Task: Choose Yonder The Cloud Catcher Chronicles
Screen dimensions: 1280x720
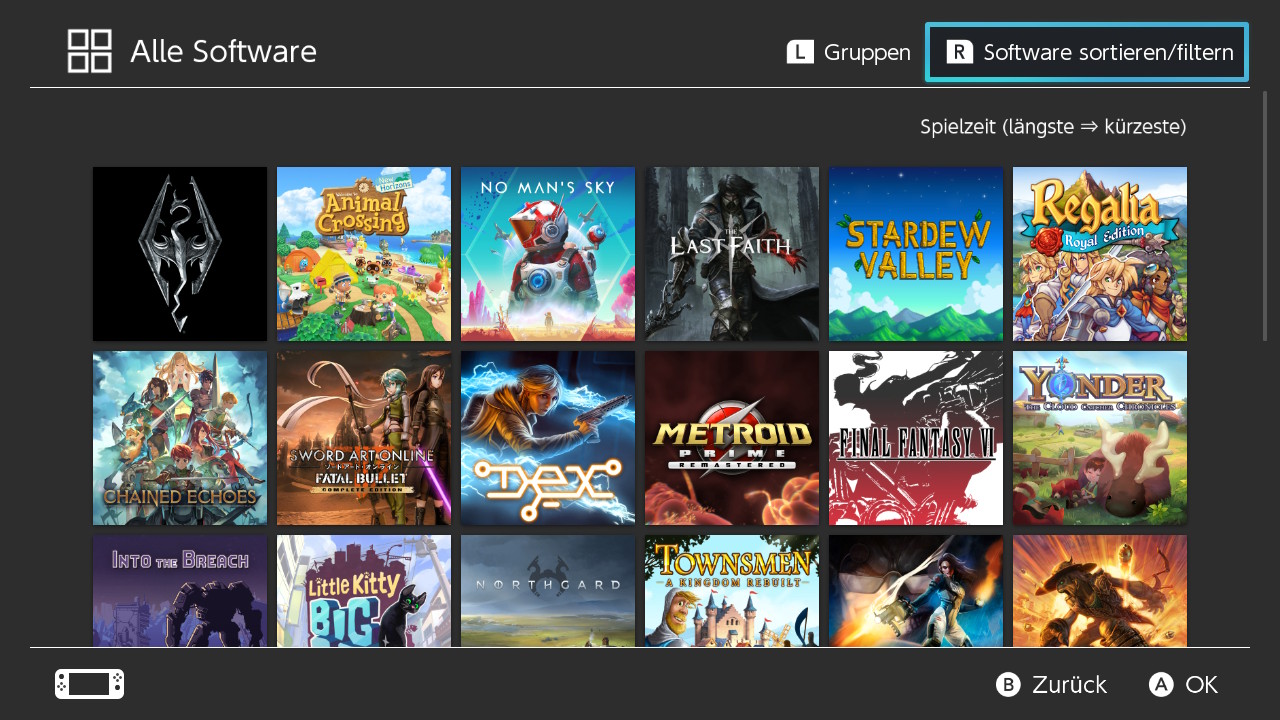Action: (x=1100, y=438)
